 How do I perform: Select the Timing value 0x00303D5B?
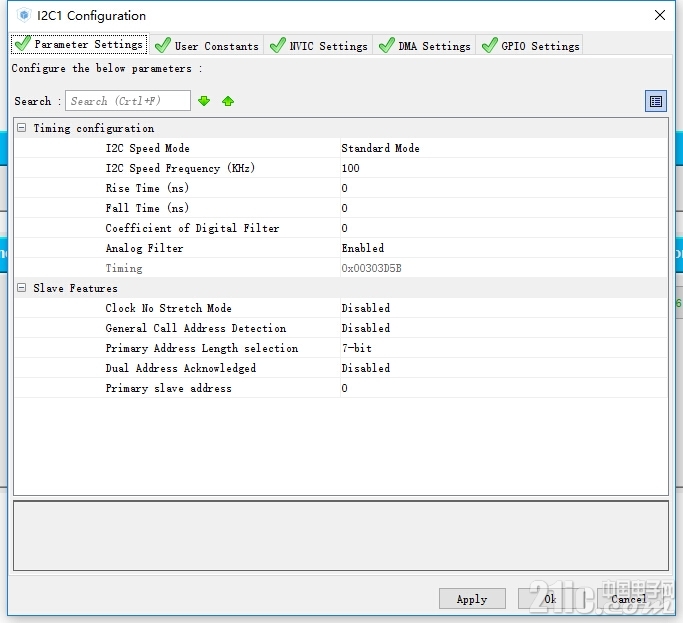tap(371, 268)
